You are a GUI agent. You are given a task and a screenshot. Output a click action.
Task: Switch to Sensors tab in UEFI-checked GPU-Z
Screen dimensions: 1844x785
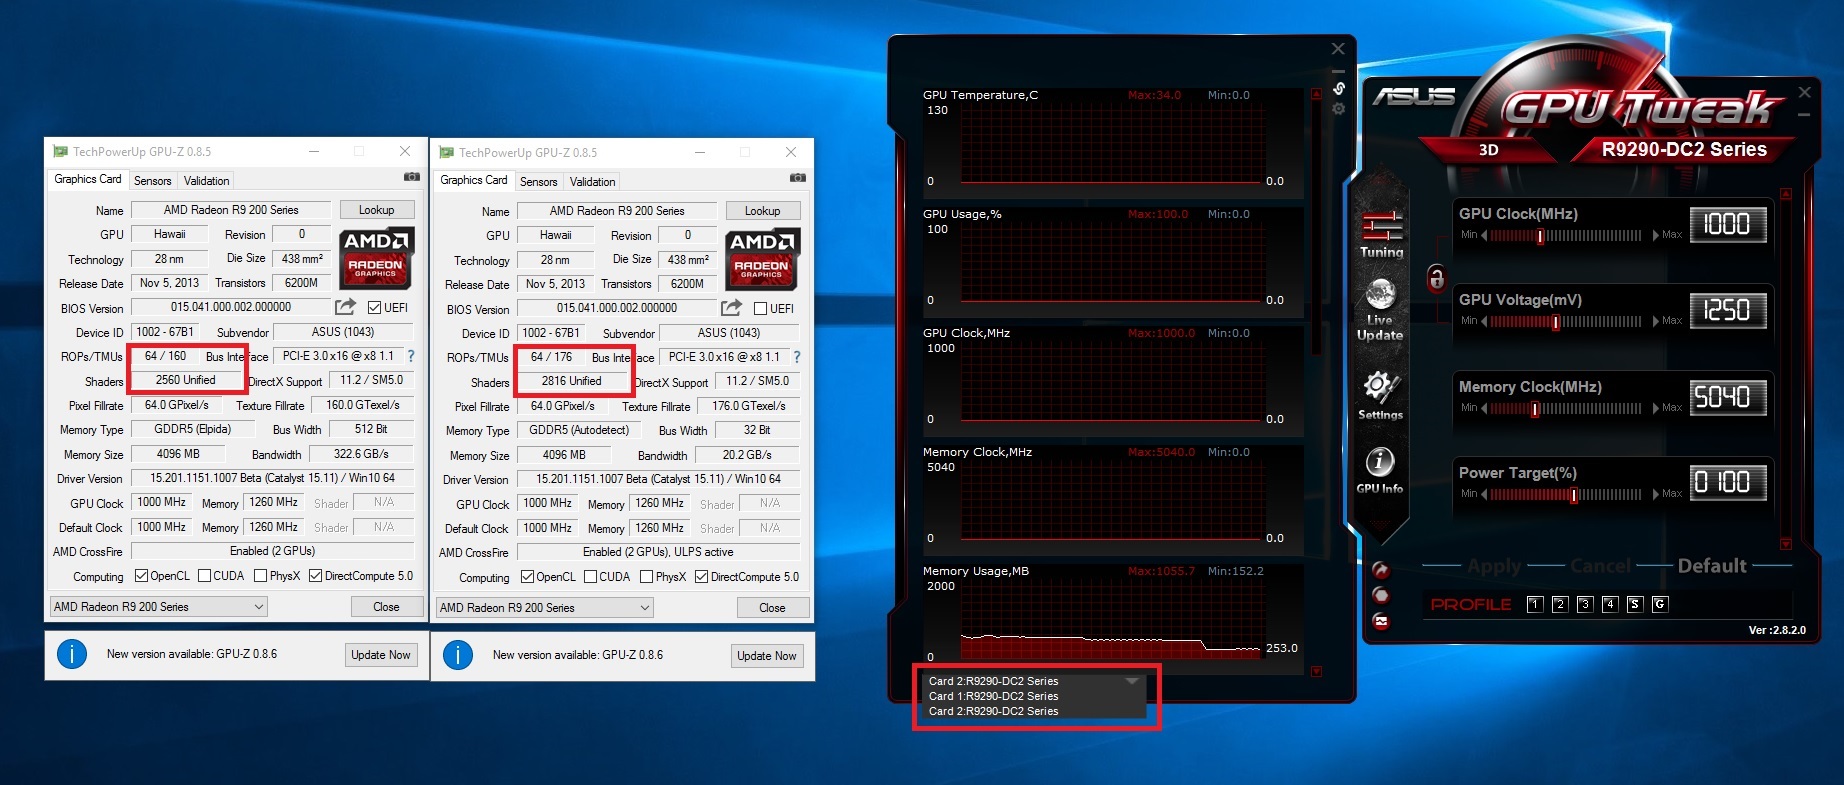(153, 181)
